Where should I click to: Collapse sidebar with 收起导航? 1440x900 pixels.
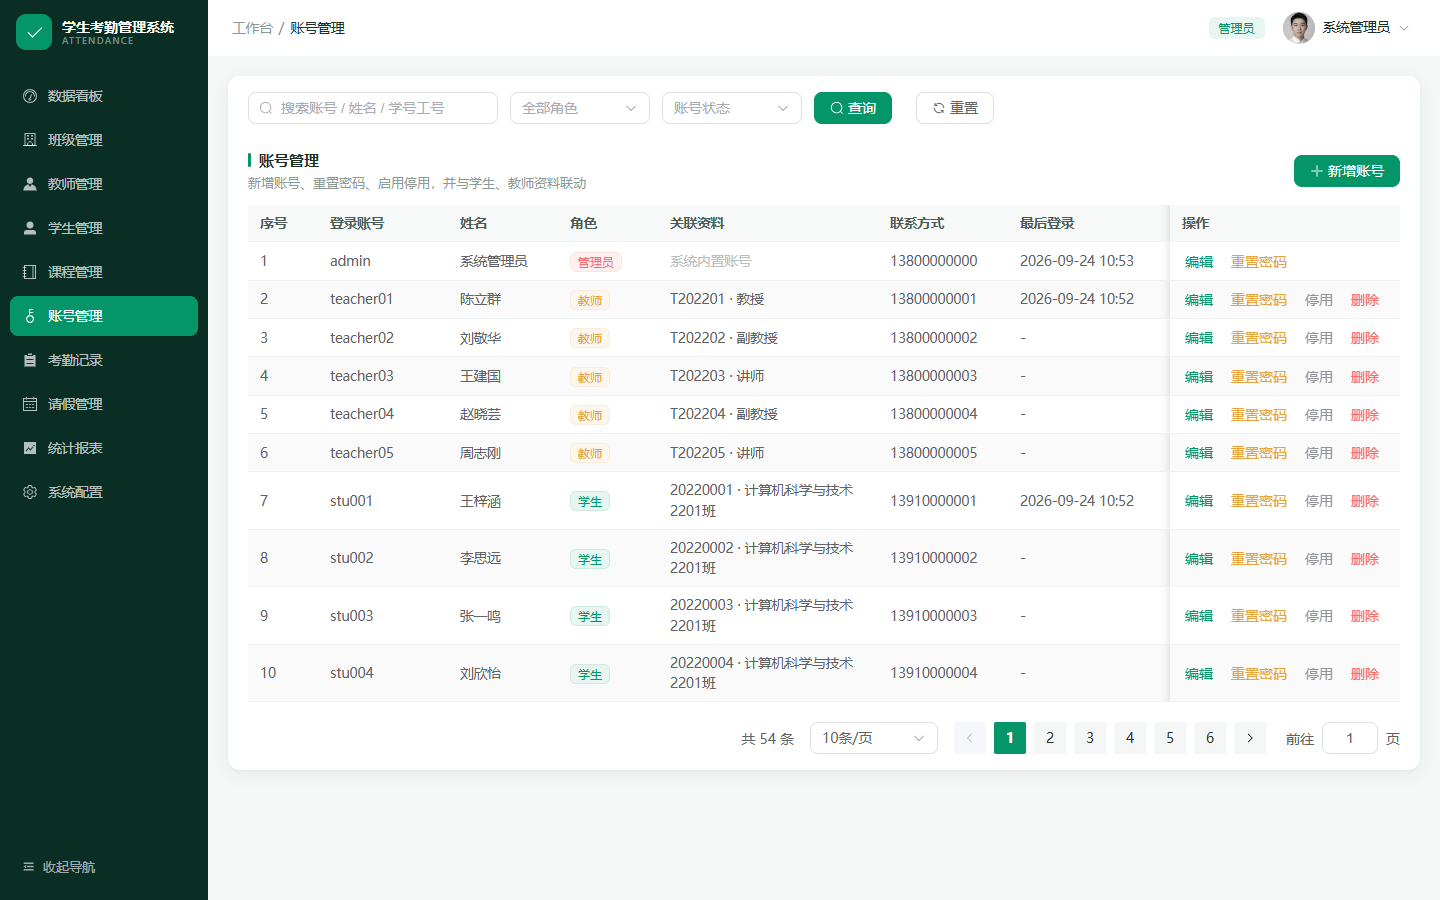coord(59,867)
